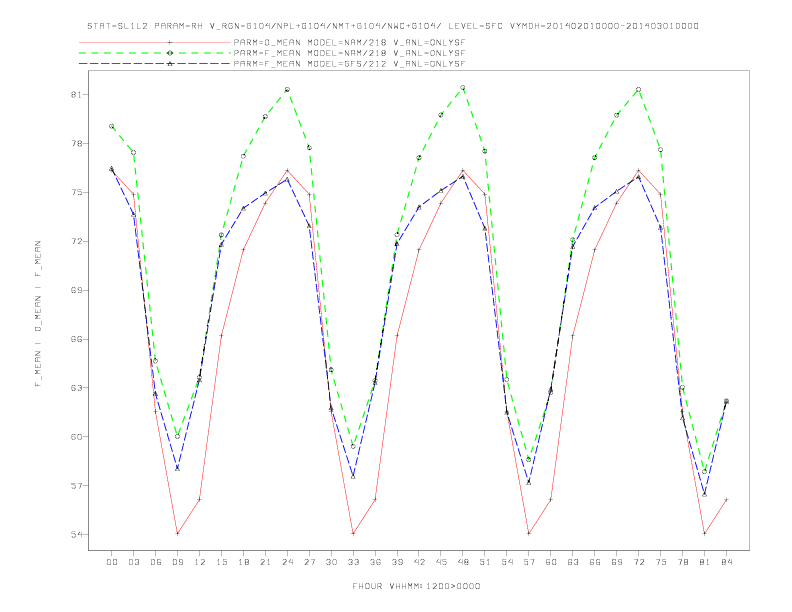This screenshot has width=792, height=612.
Task: Select legend entry PARM=O_MEAN MODEL=NAM/218
Action: 349,42
